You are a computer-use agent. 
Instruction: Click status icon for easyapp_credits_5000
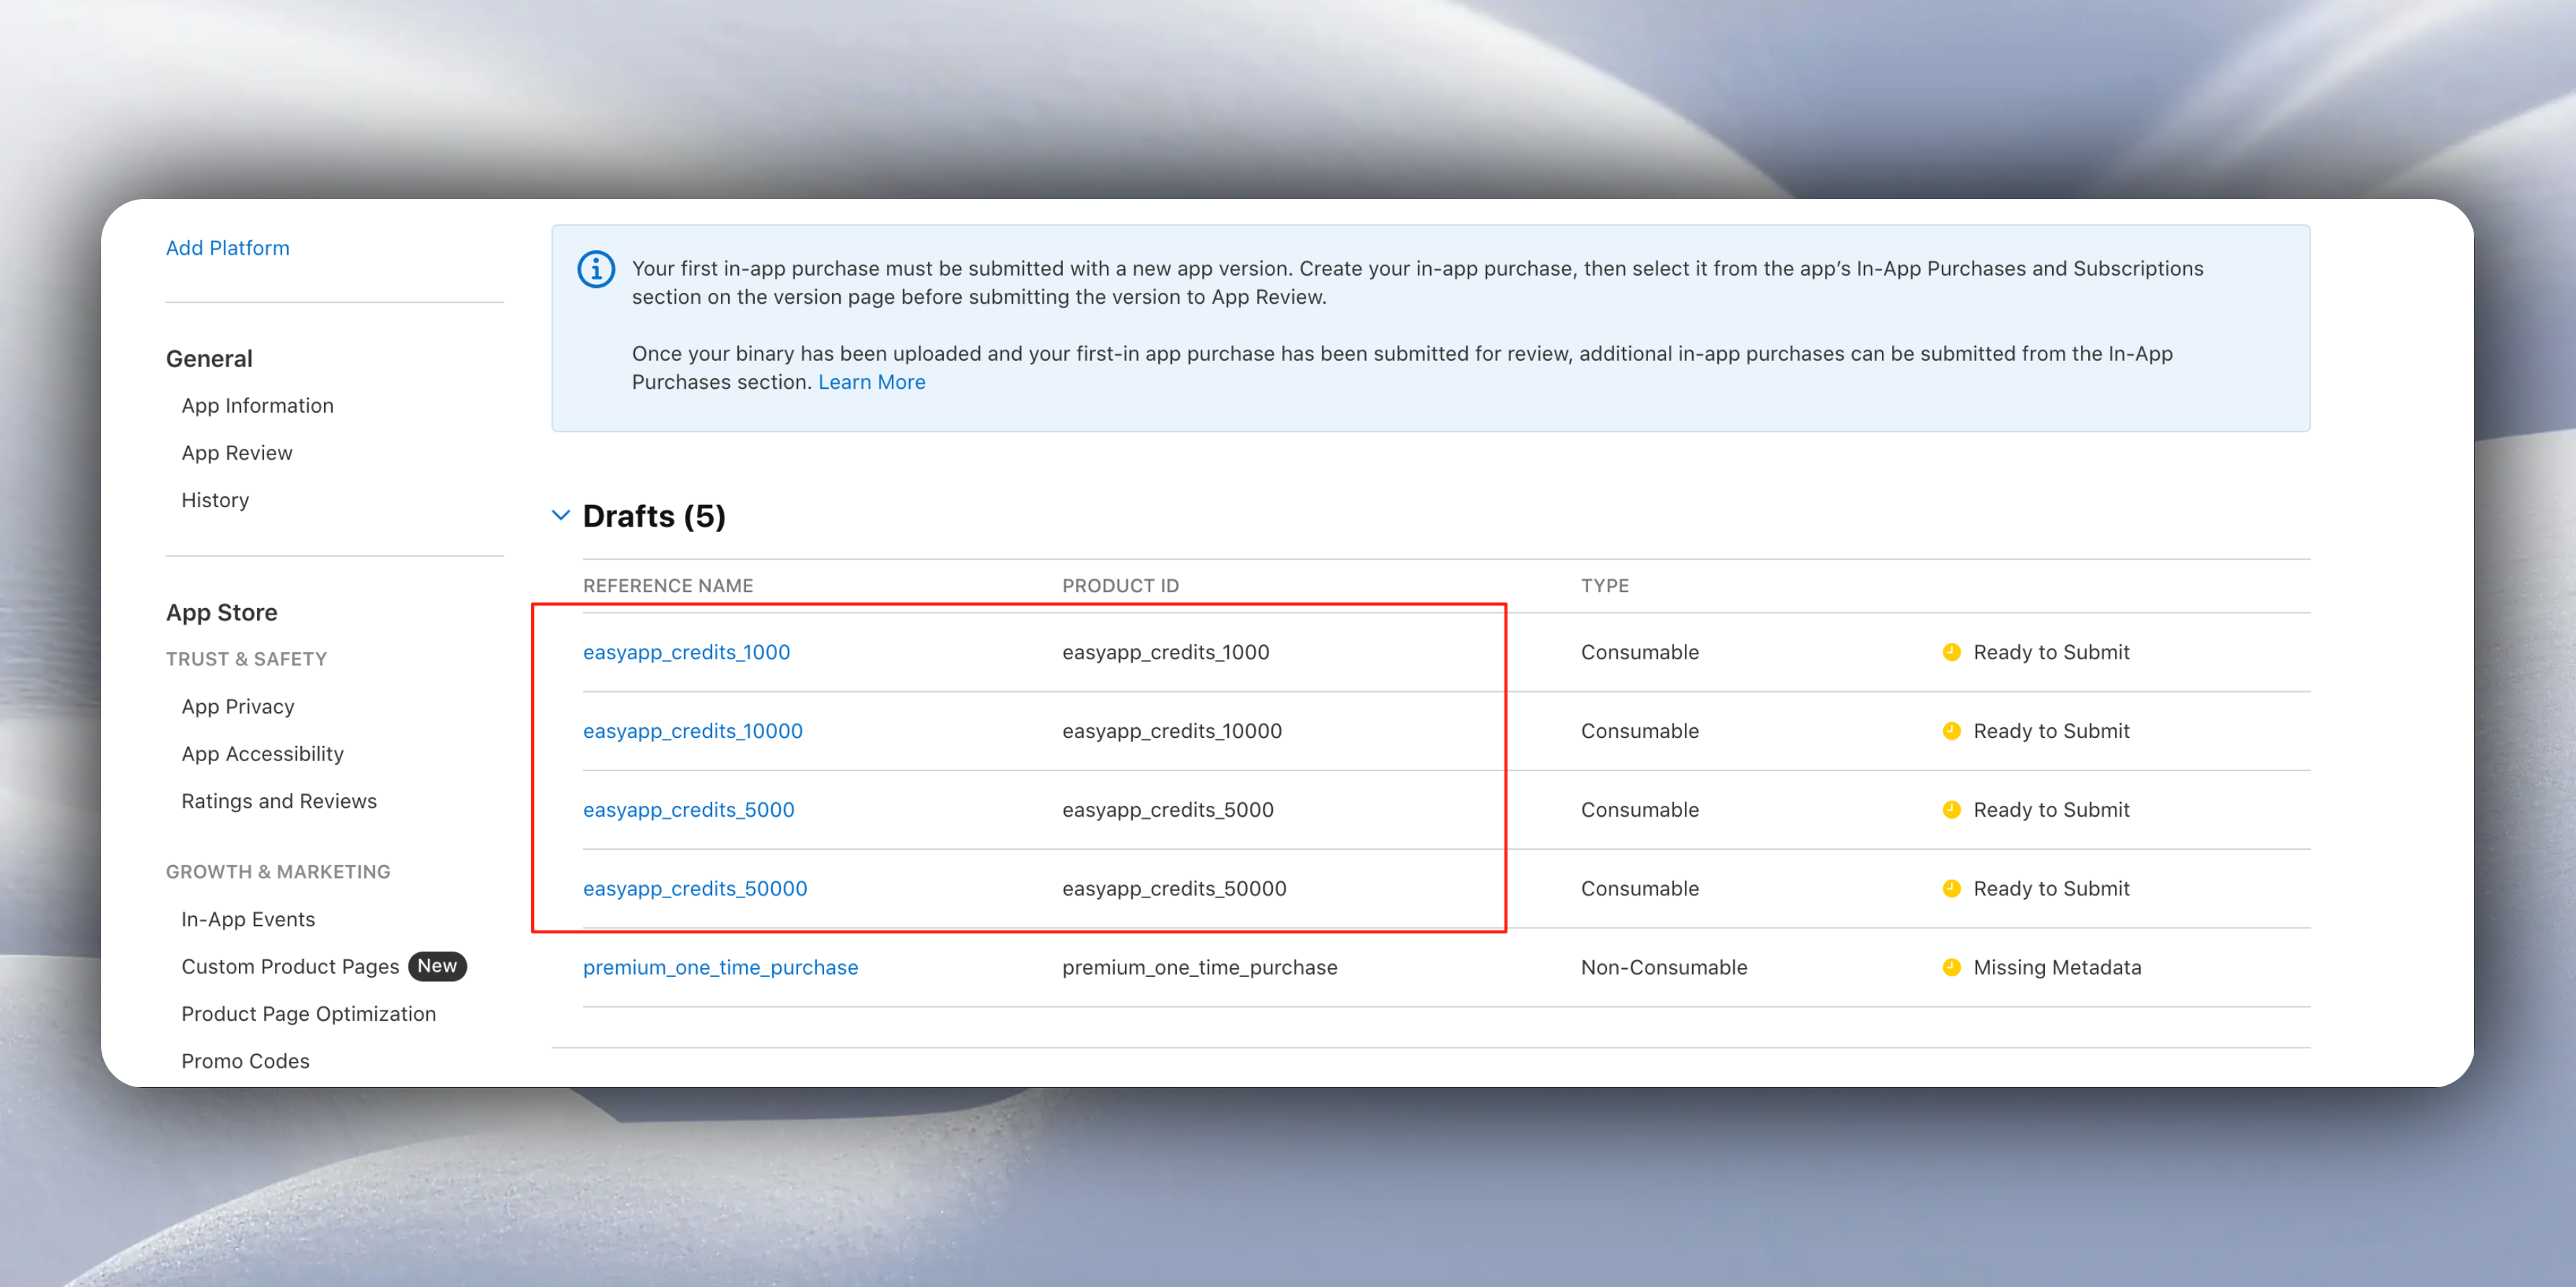point(1951,810)
